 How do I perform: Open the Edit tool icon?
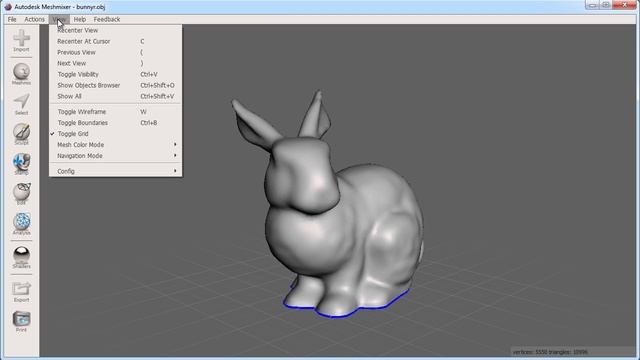coord(21,194)
